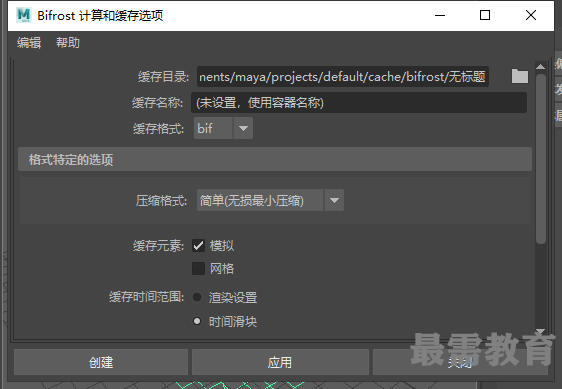Close the Bifrost options window
This screenshot has width=562, height=389.
(x=531, y=15)
